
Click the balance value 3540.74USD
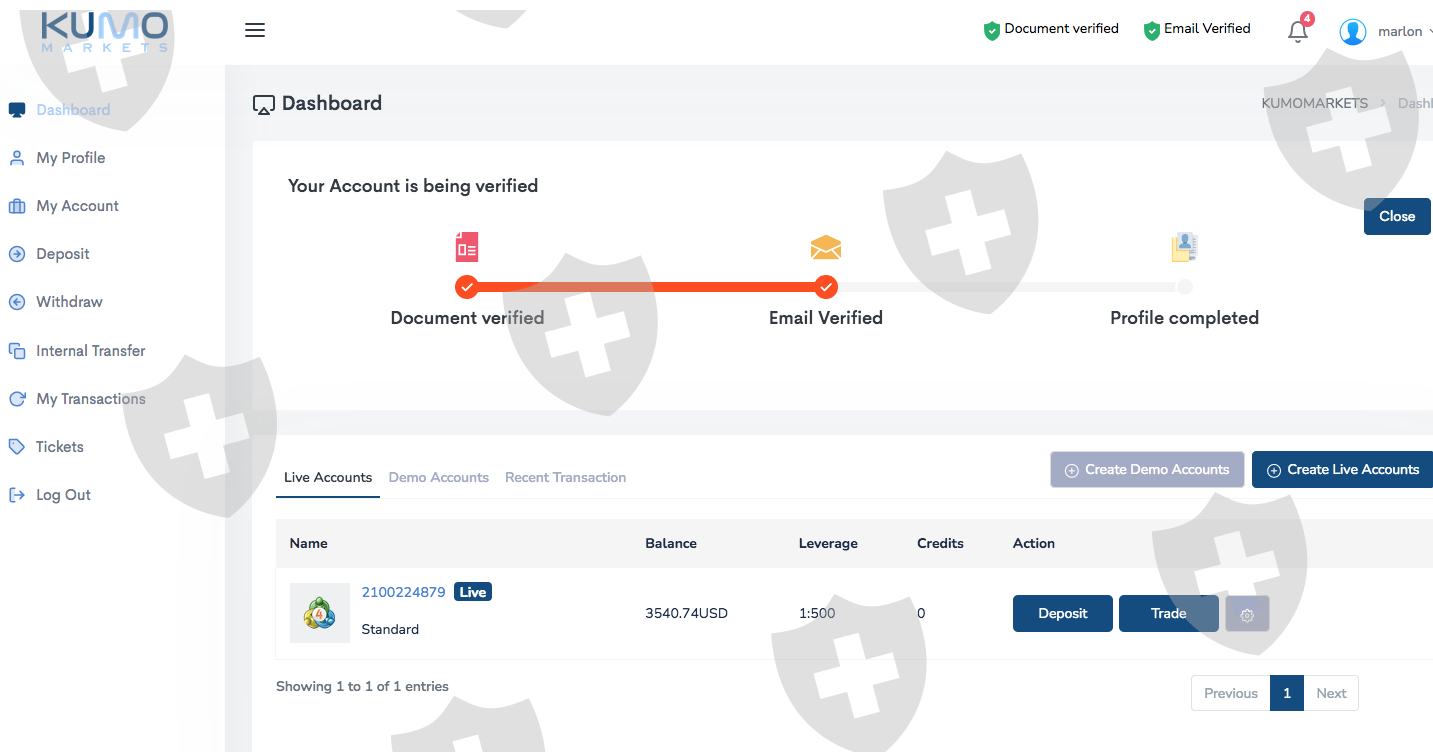[x=687, y=614]
